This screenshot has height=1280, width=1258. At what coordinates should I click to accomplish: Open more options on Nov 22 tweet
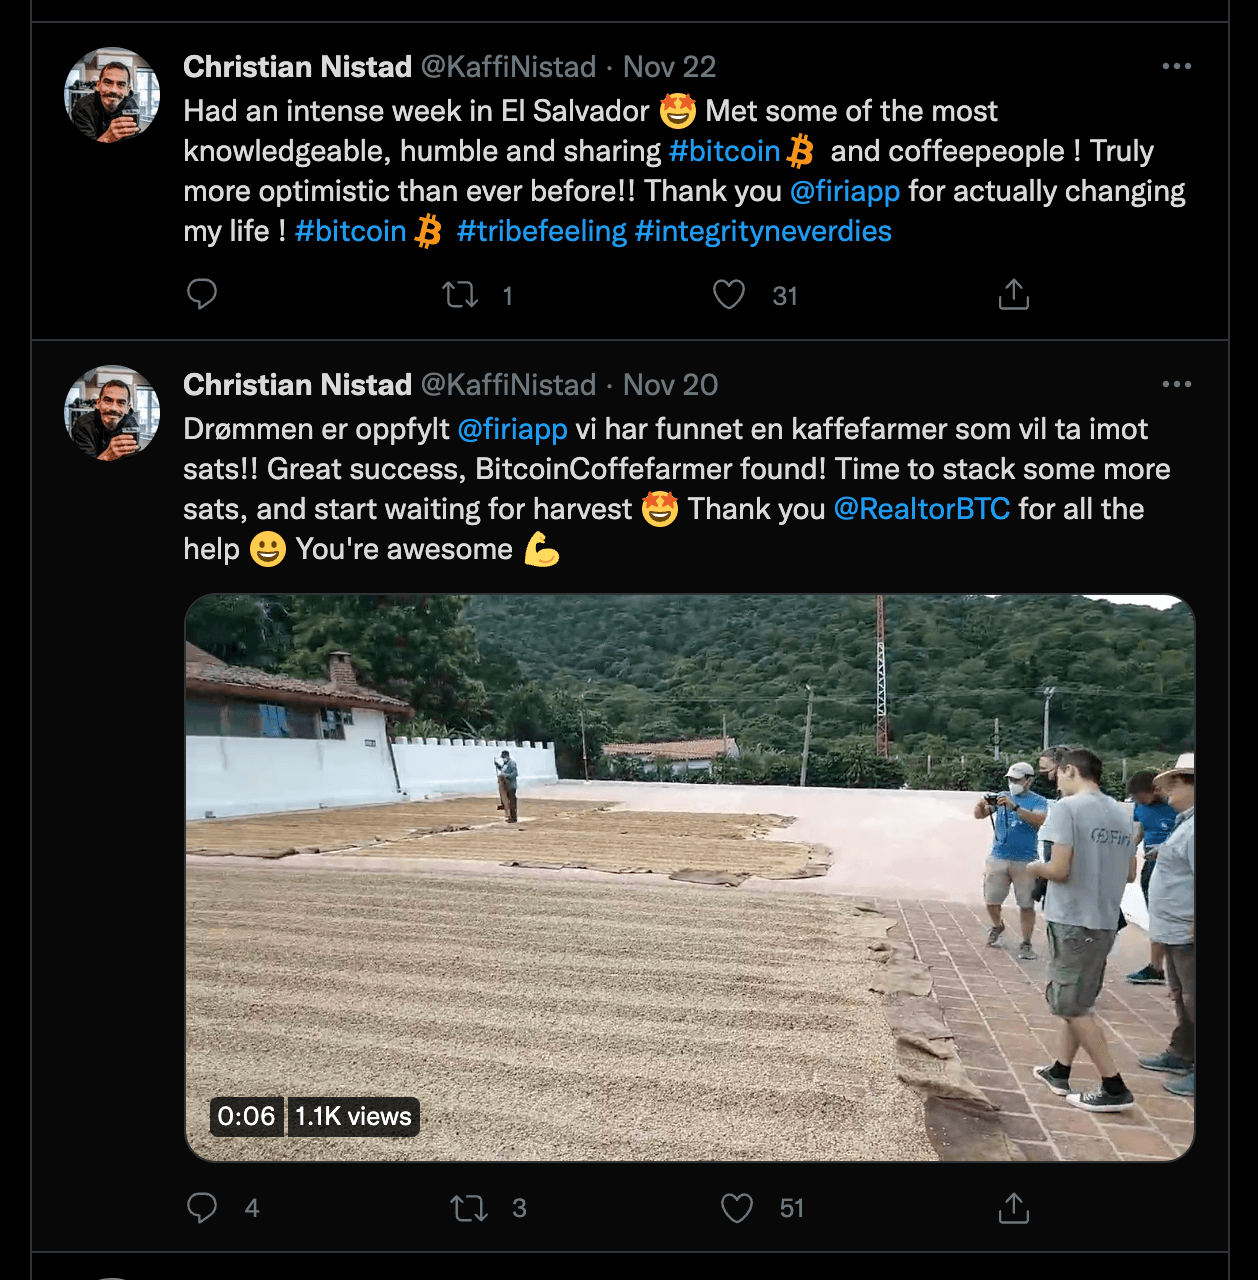coord(1176,67)
